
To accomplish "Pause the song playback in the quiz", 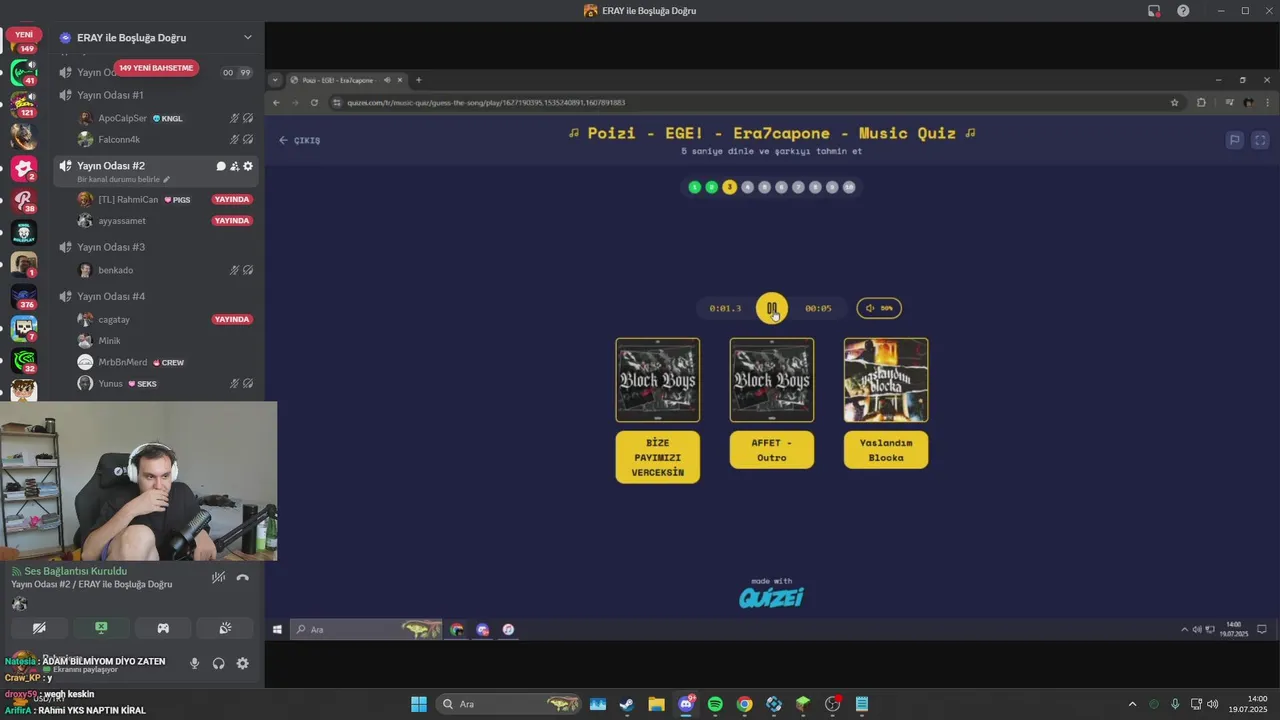I will click(771, 308).
